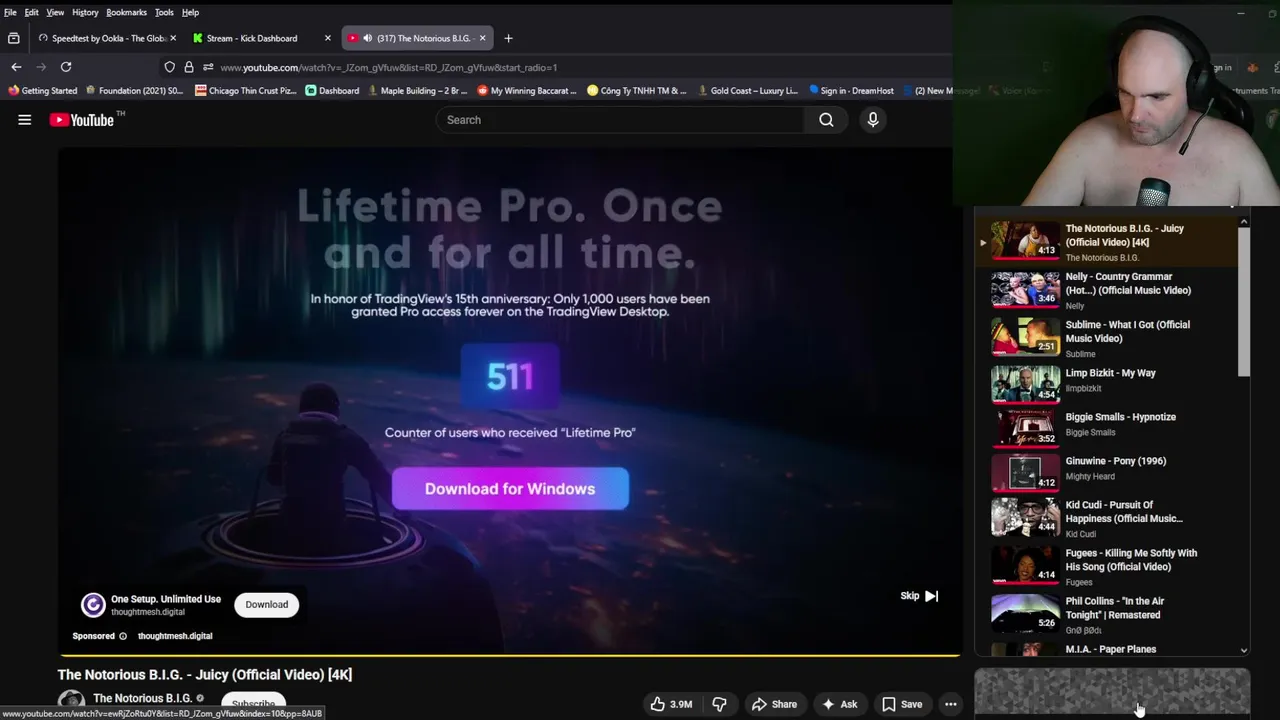Open the Edit menu
The height and width of the screenshot is (720, 1280).
(x=32, y=12)
